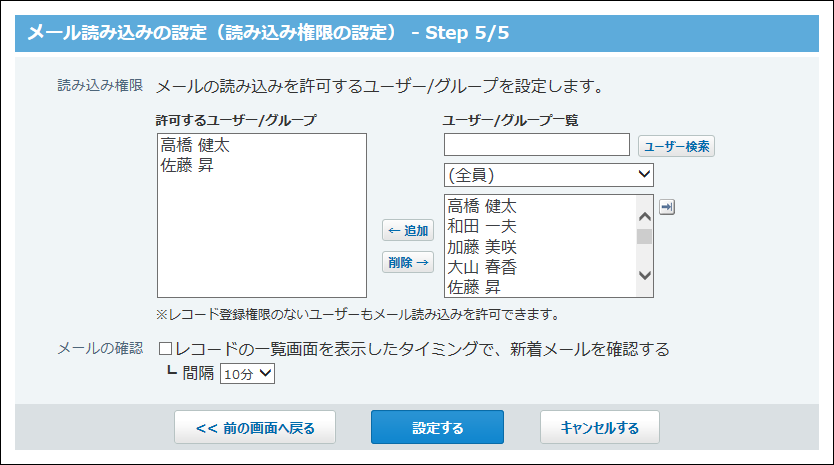Click the user list scrollbar up arrow

pos(644,213)
